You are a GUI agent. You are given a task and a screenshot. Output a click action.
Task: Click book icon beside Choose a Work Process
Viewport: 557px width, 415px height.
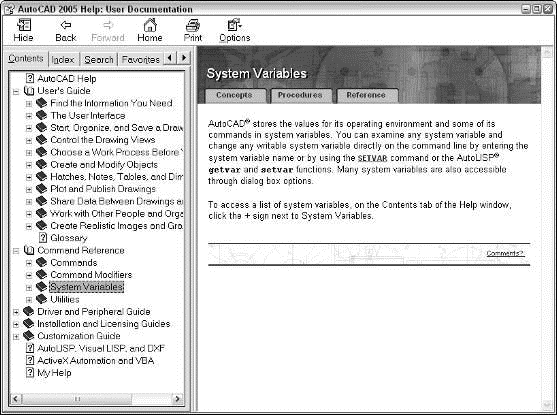tap(42, 152)
